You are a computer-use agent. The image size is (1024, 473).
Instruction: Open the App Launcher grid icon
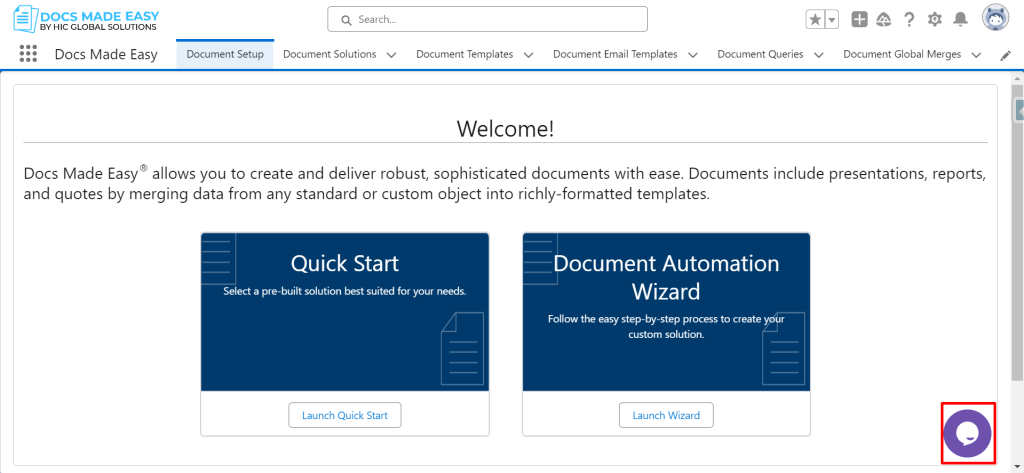[28, 54]
